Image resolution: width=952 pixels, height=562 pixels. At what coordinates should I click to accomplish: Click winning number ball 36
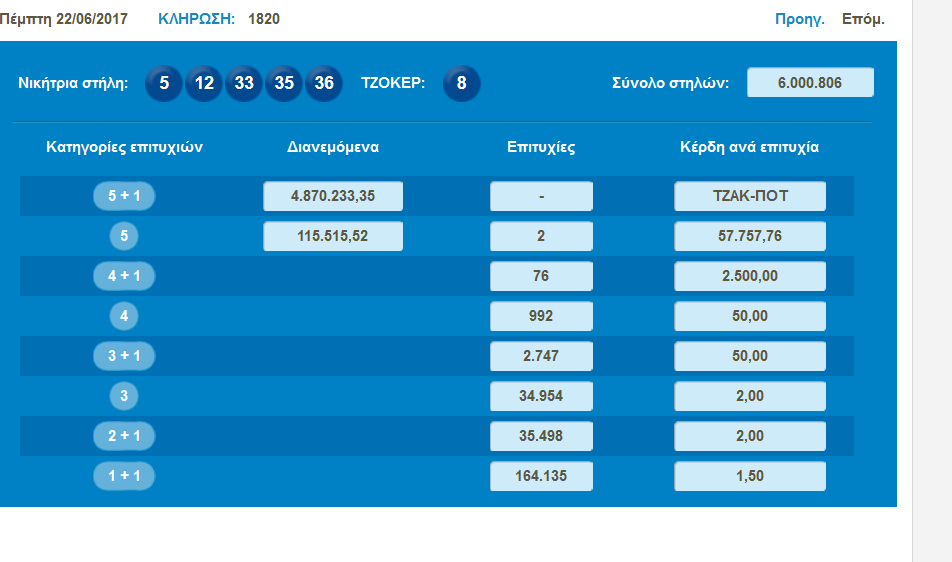pos(324,83)
